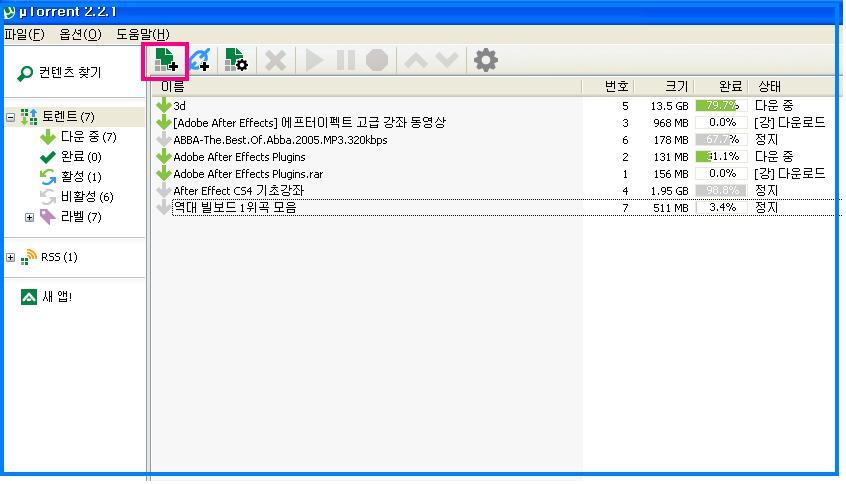Click the 토렌트 tree node icon
Screen dimensions: 846x484
[29, 117]
